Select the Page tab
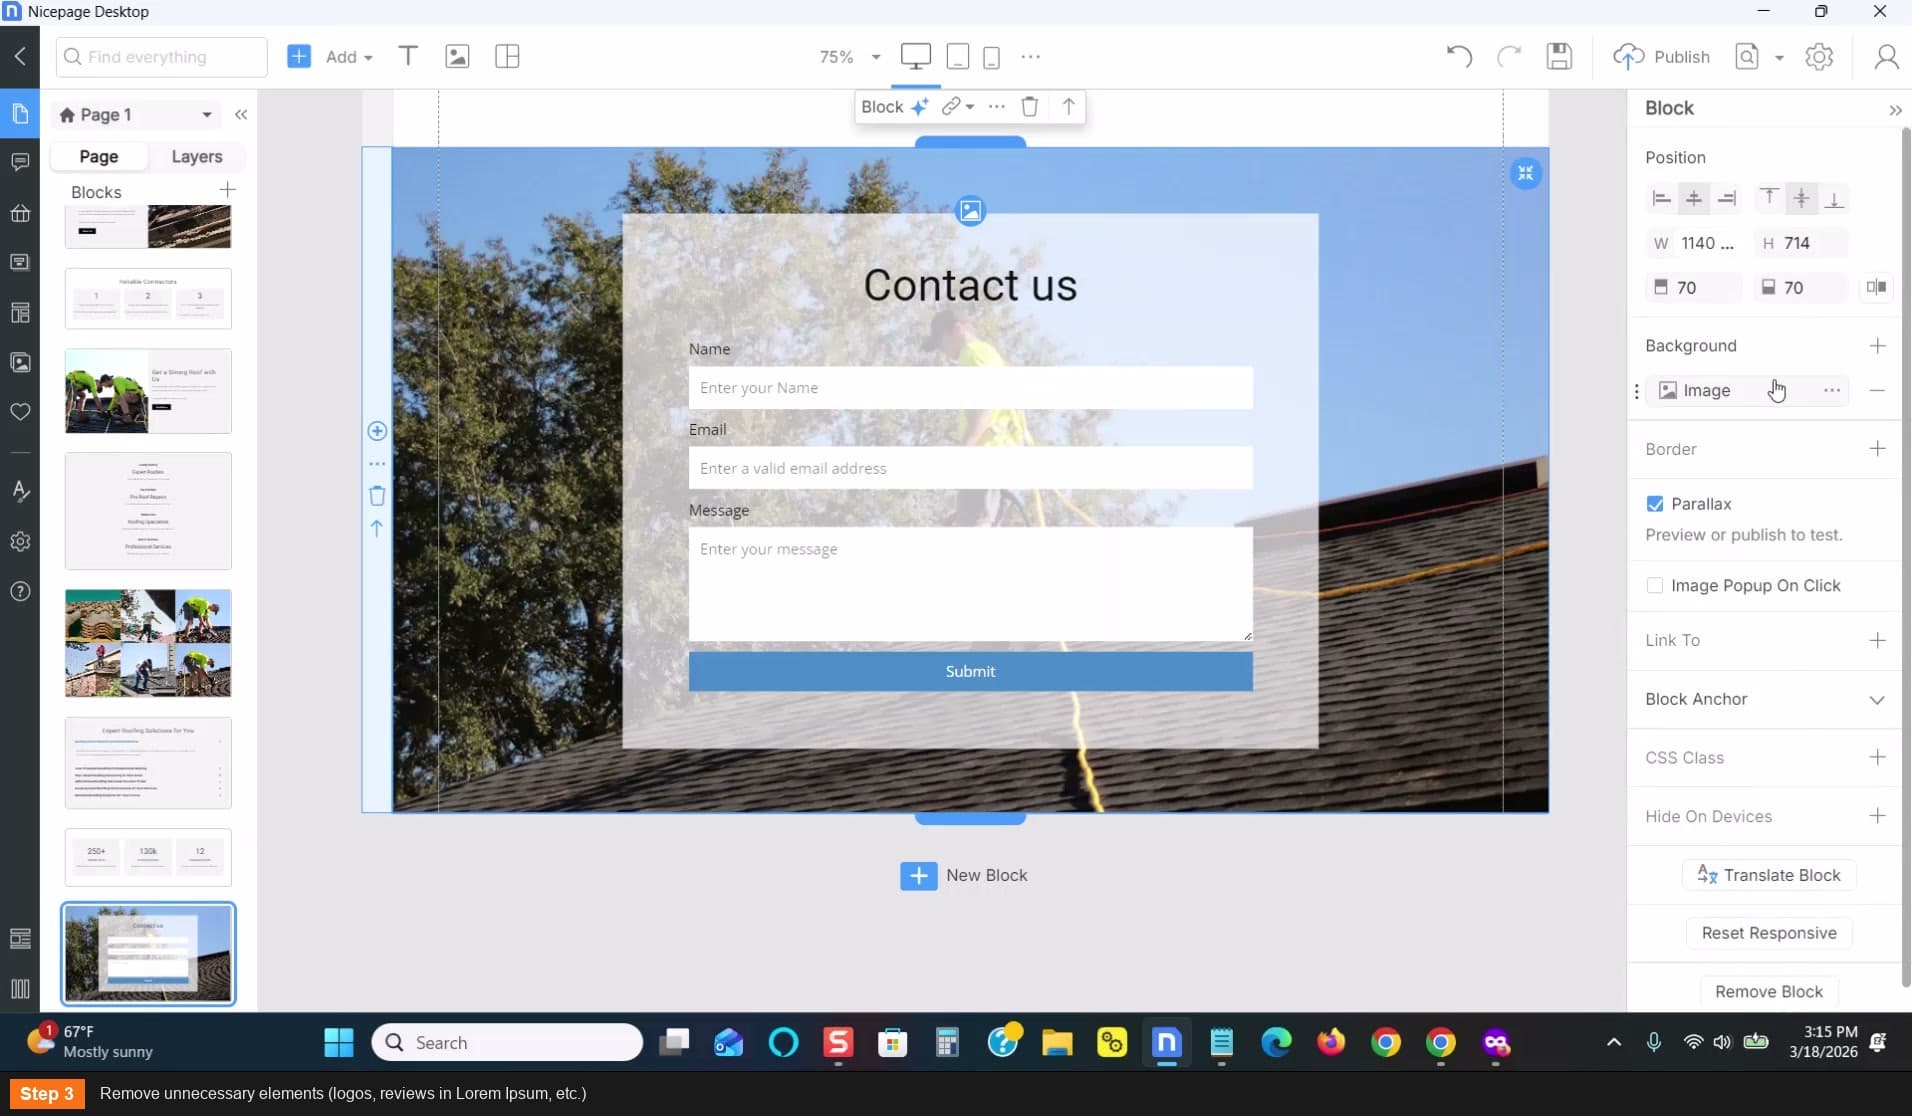 [99, 157]
